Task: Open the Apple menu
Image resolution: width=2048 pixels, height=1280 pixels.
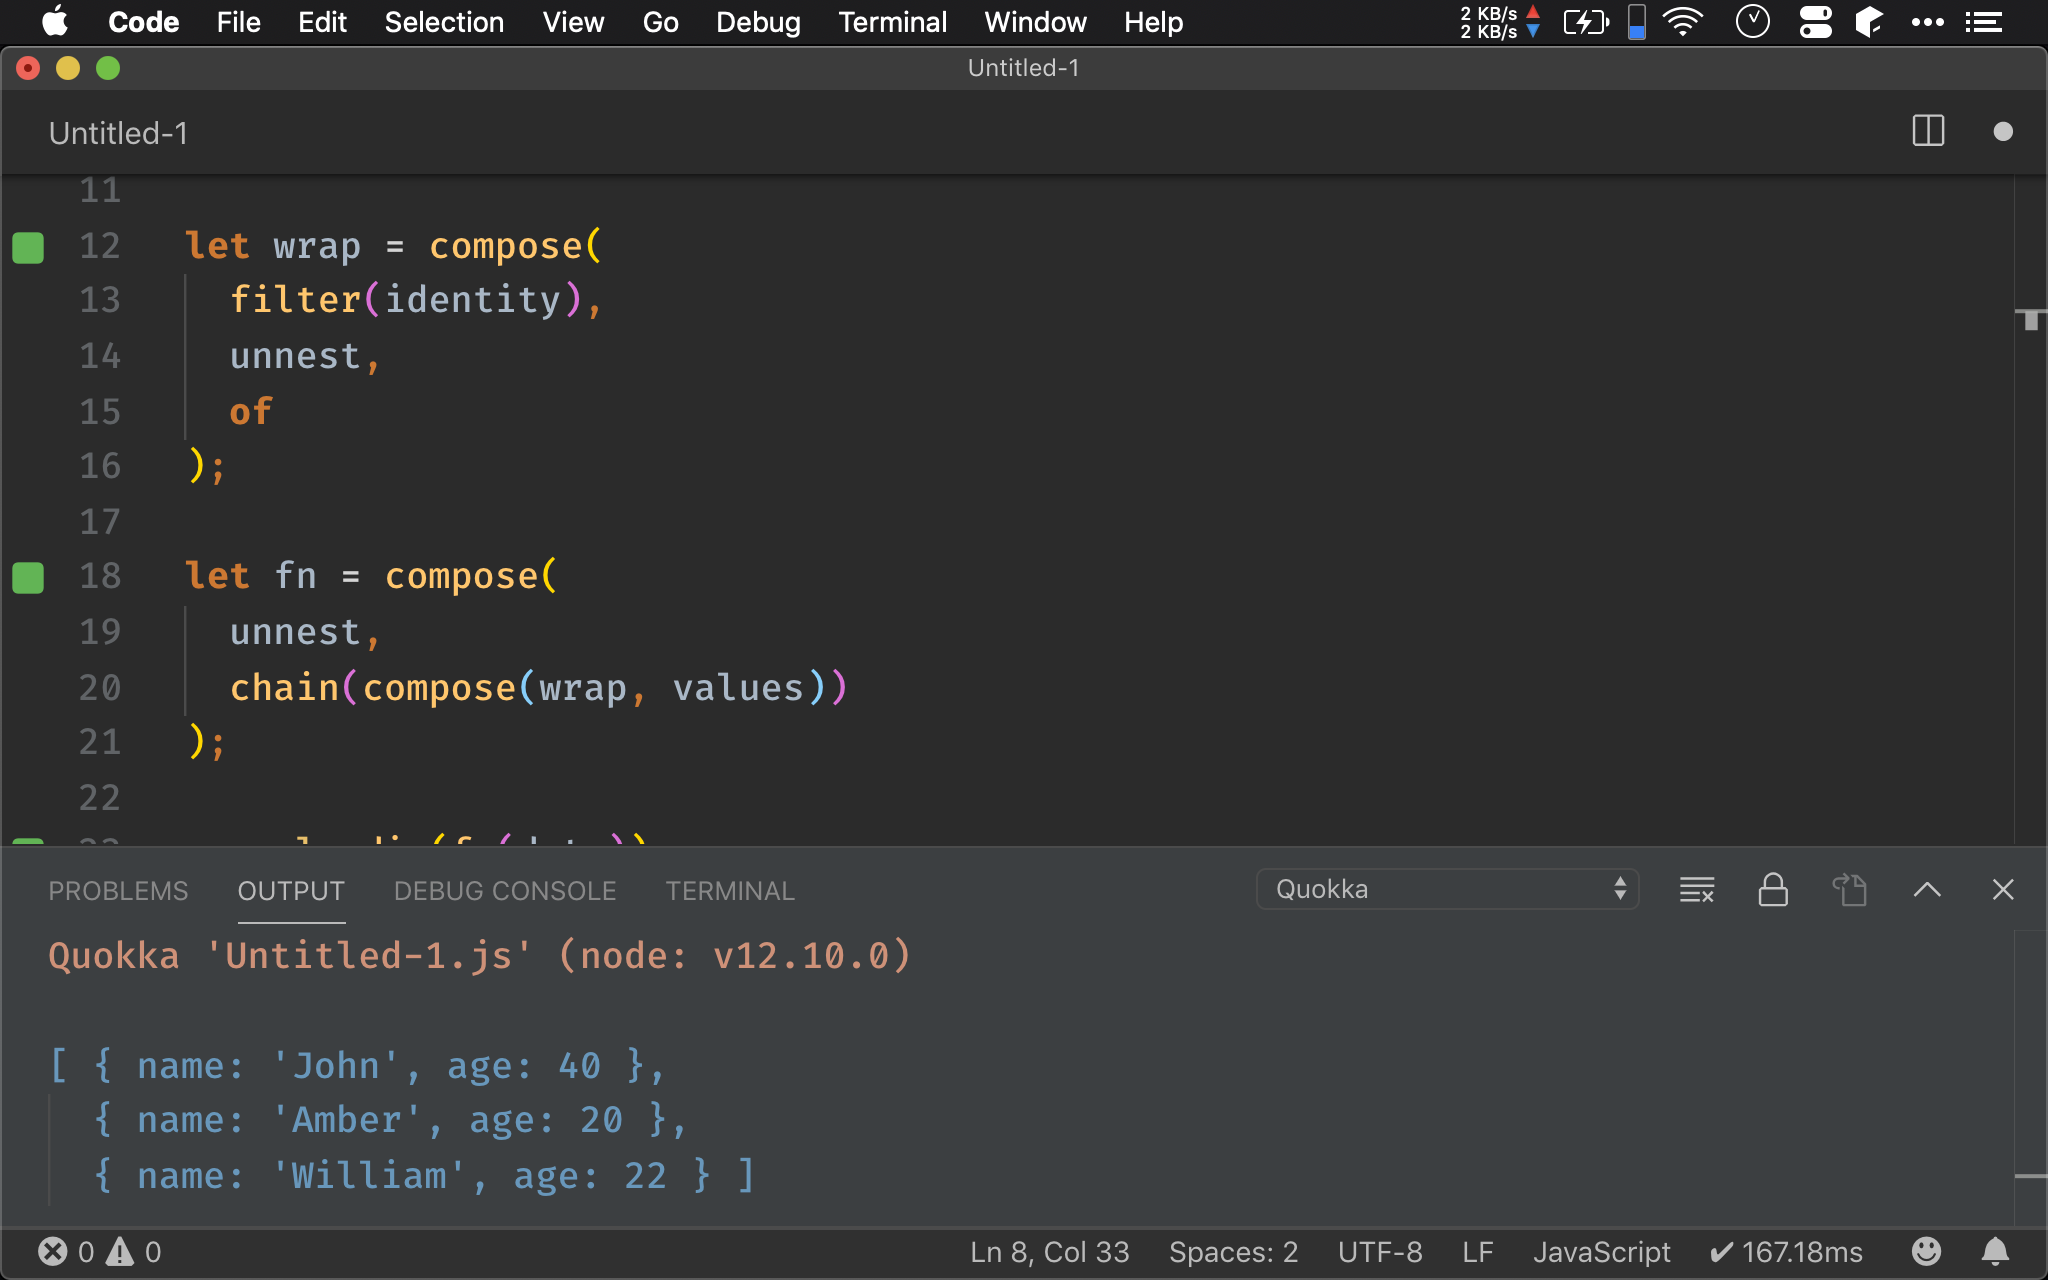Action: [x=55, y=22]
